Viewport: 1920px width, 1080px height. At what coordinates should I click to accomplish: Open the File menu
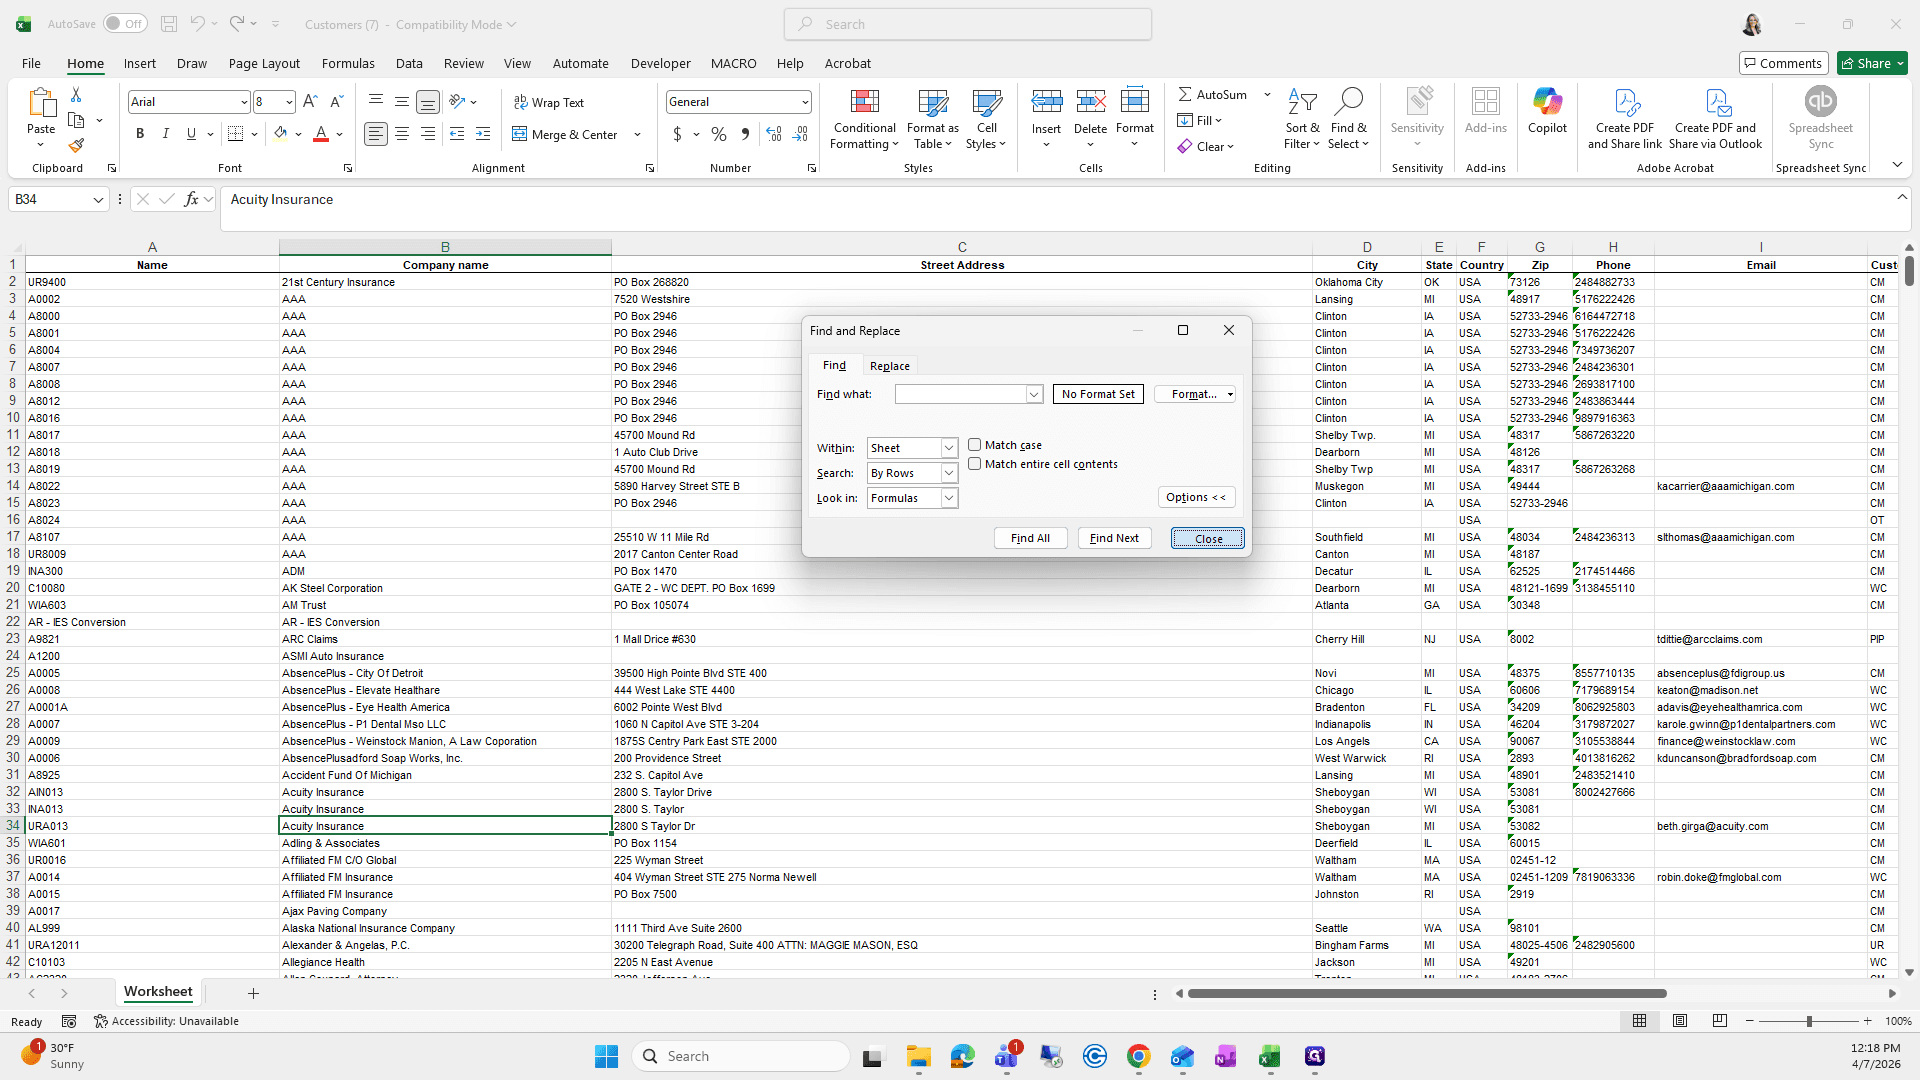31,63
